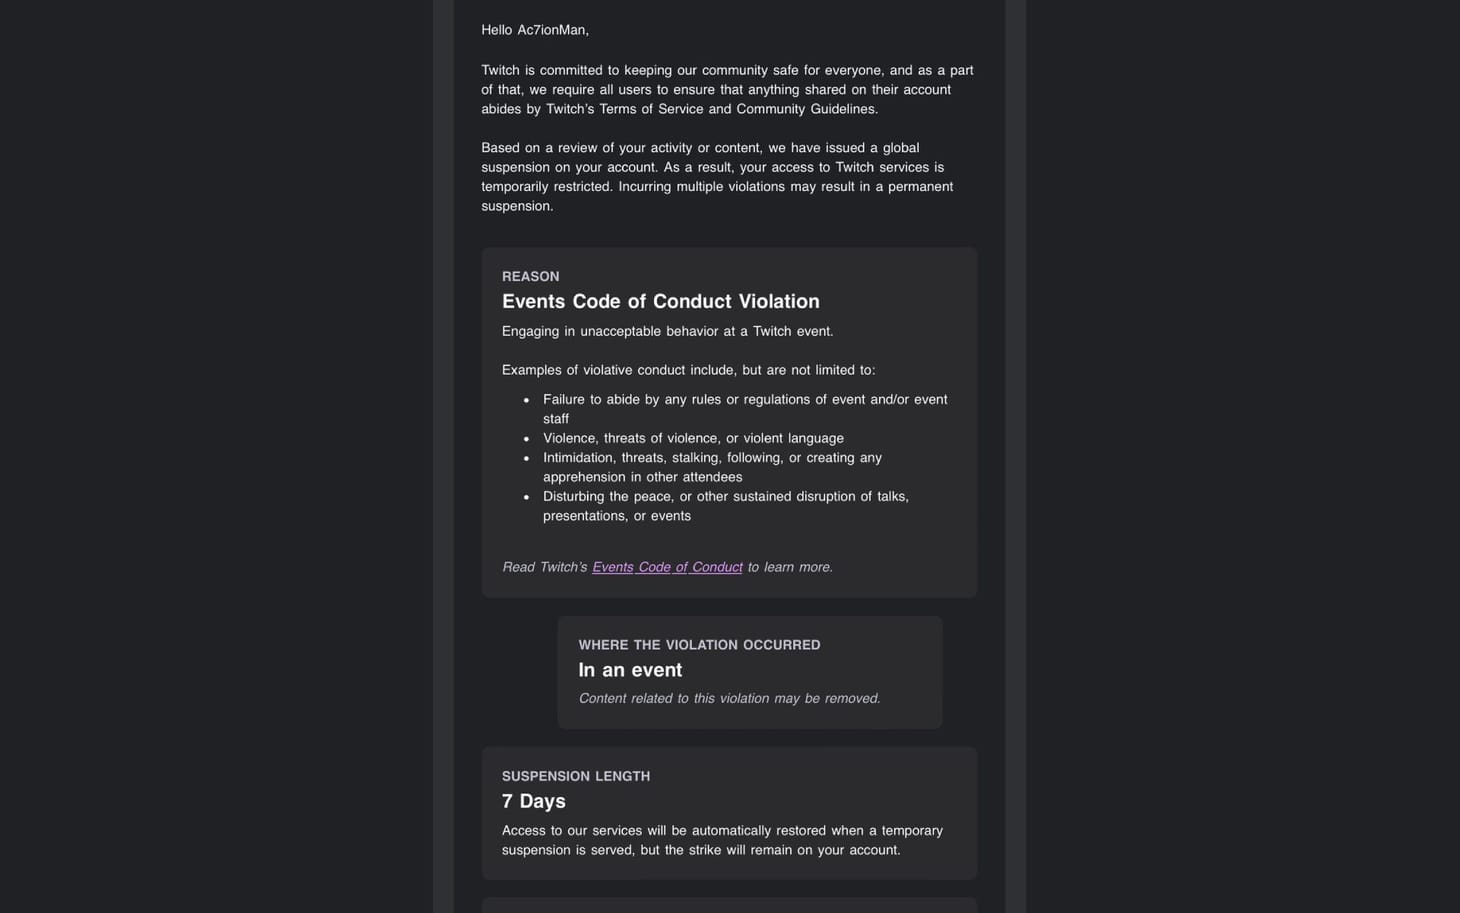
Task: Click the SUSPENSION LENGTH label
Action: [x=576, y=776]
